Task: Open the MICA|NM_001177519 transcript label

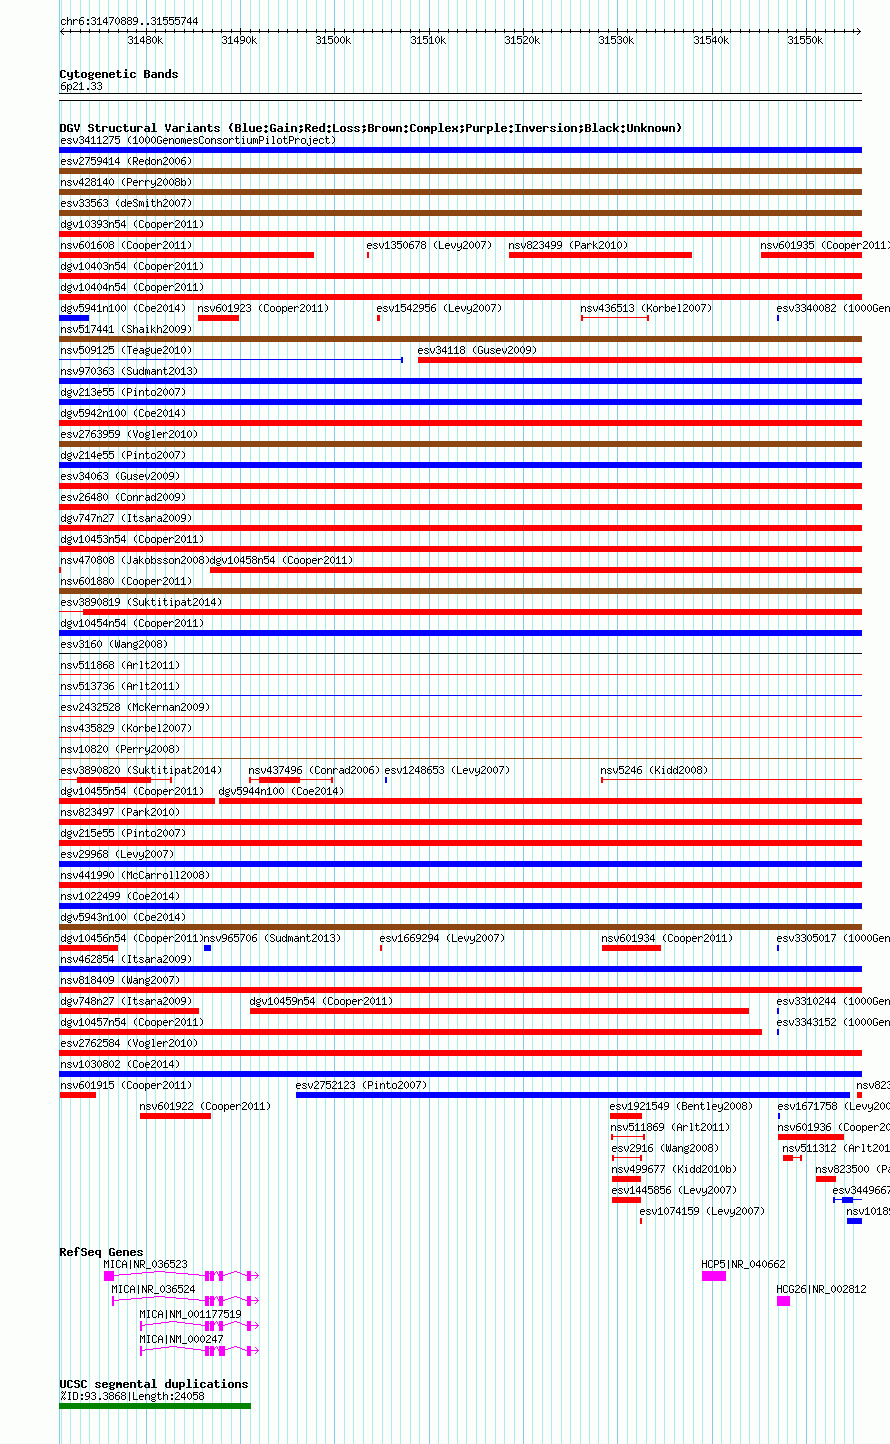Action: [190, 1314]
